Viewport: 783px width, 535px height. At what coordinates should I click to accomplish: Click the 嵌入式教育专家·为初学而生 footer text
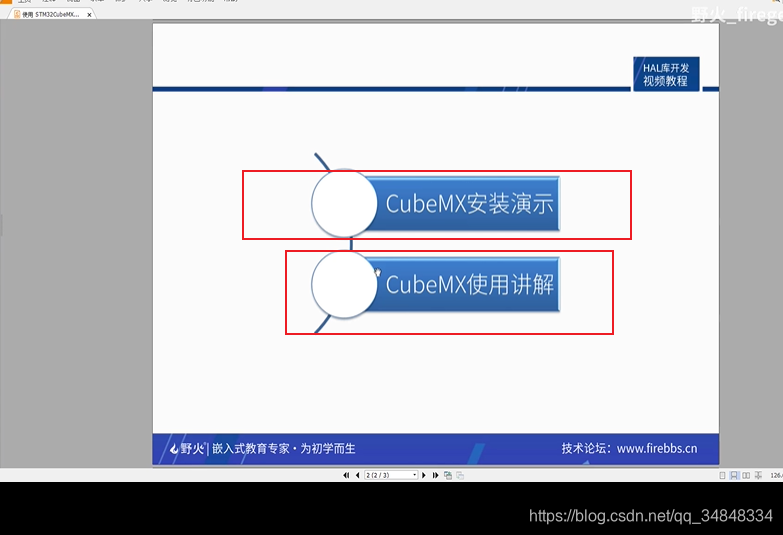(284, 449)
